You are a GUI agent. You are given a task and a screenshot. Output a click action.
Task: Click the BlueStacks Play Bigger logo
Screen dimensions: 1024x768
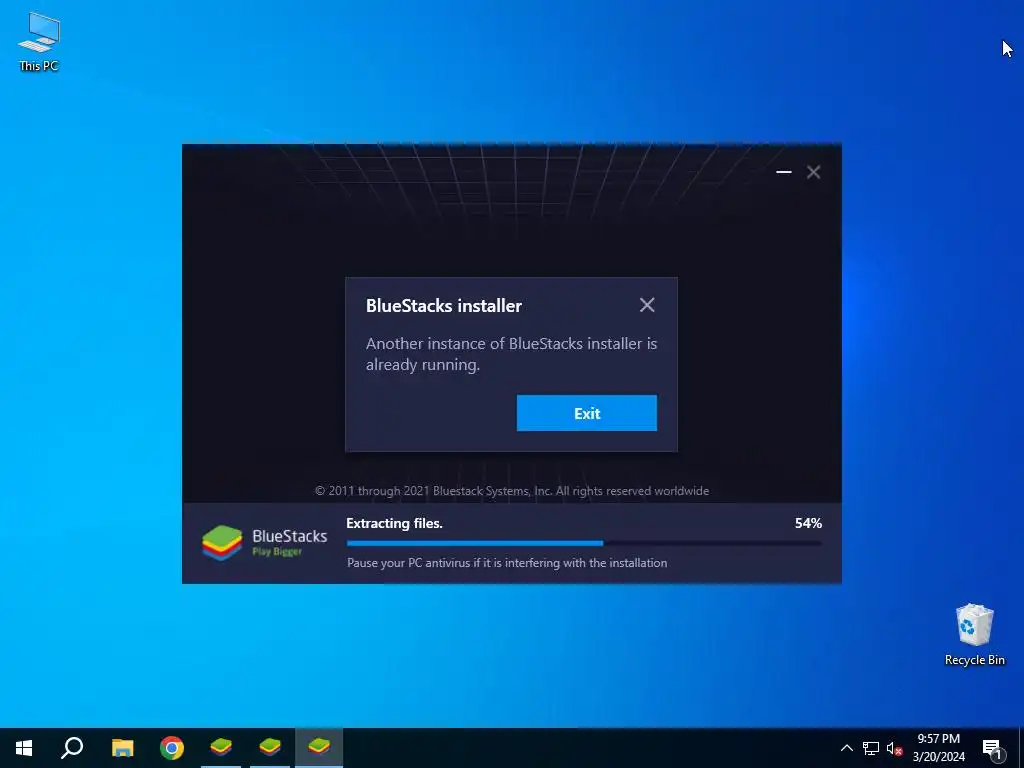coord(264,543)
